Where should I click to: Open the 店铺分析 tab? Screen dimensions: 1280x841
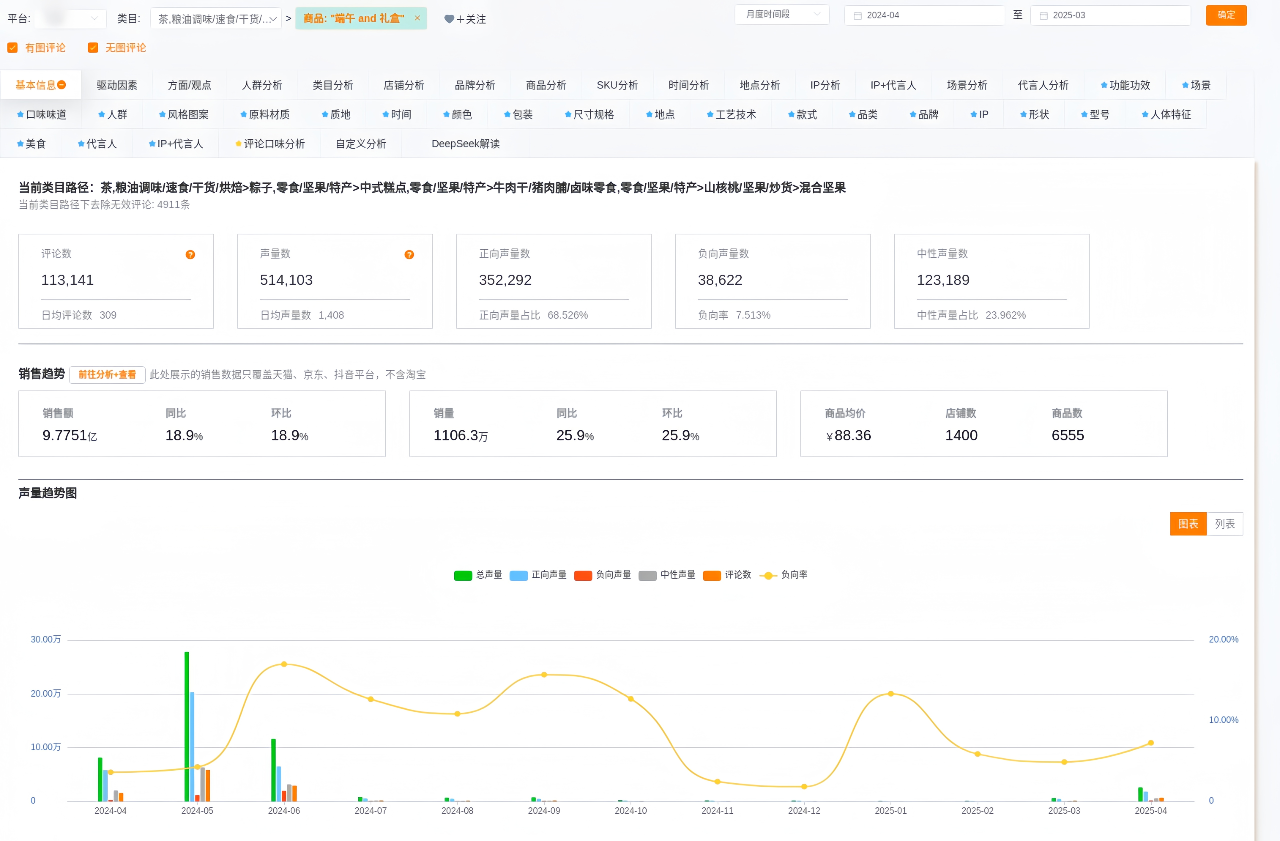pos(404,85)
